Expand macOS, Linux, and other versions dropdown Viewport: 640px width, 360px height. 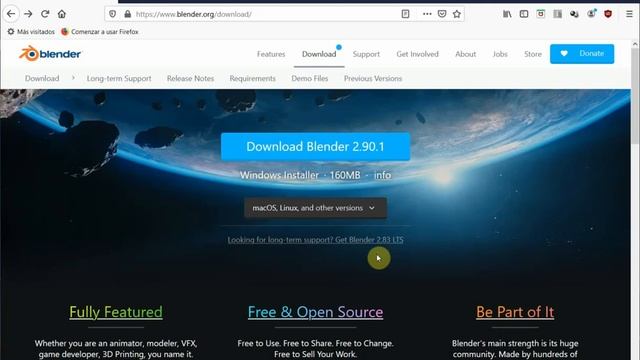tap(316, 208)
